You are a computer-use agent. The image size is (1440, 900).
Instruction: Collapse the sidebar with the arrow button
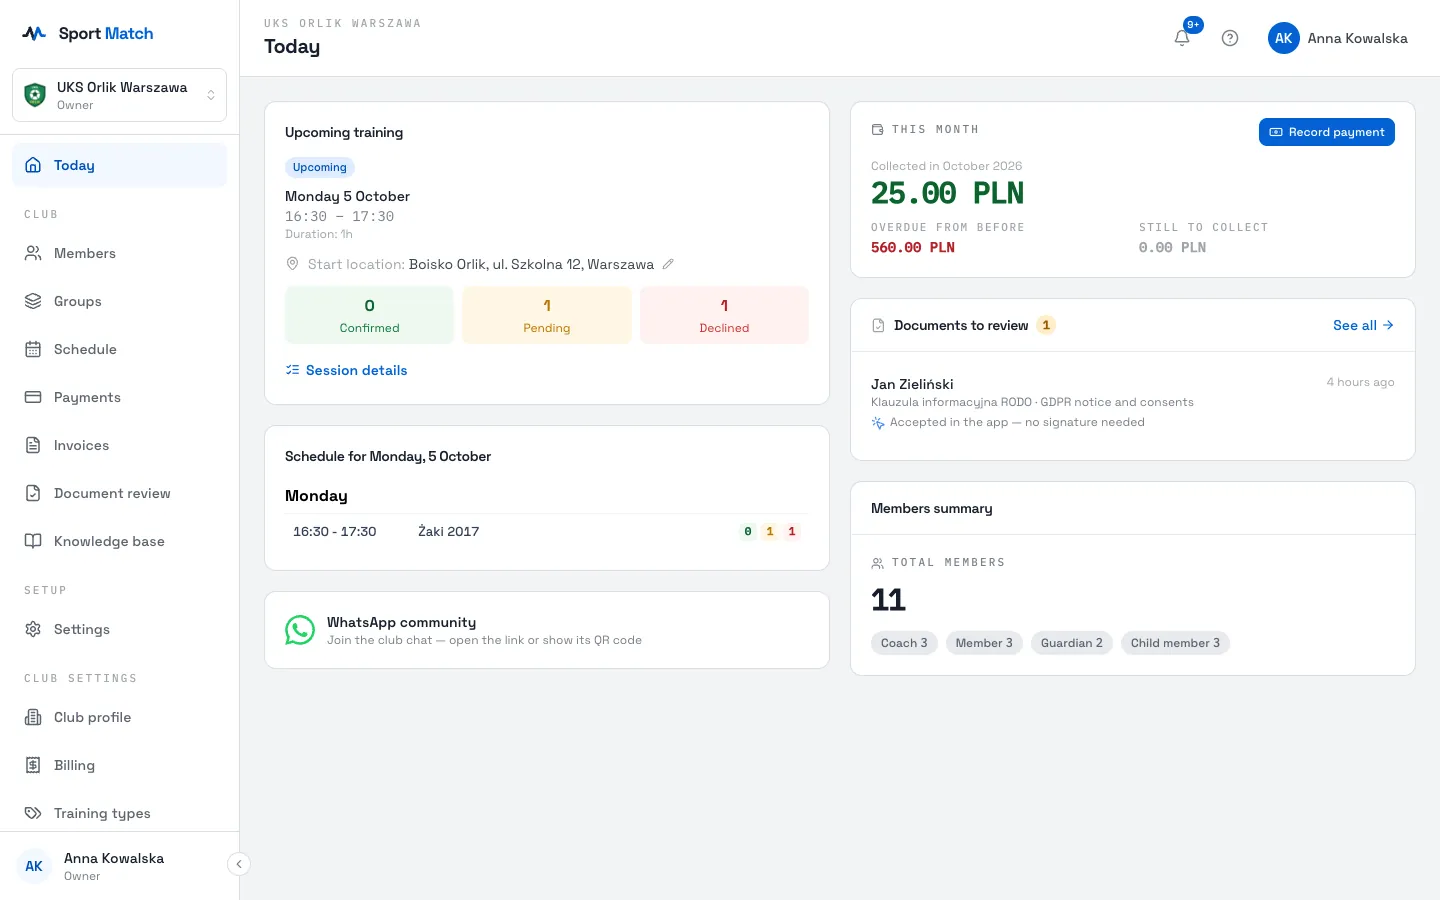pos(239,864)
